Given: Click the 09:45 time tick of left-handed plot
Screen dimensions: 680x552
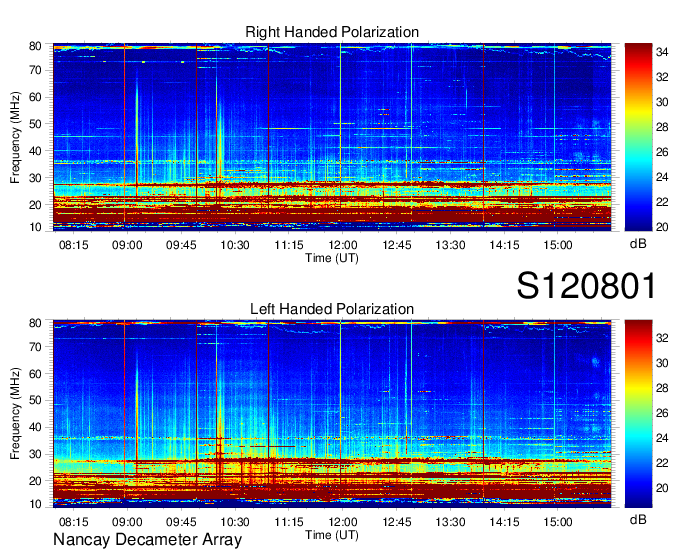Looking at the screenshot, I should point(181,522).
